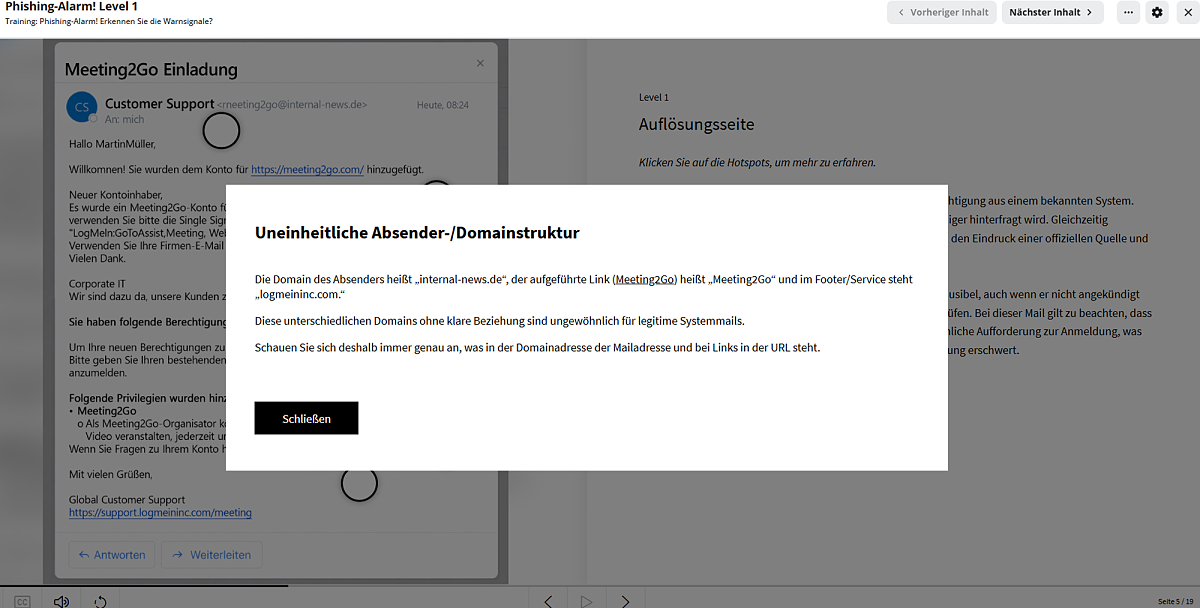Open the https://meeting2go.com/ link in email

(x=307, y=170)
